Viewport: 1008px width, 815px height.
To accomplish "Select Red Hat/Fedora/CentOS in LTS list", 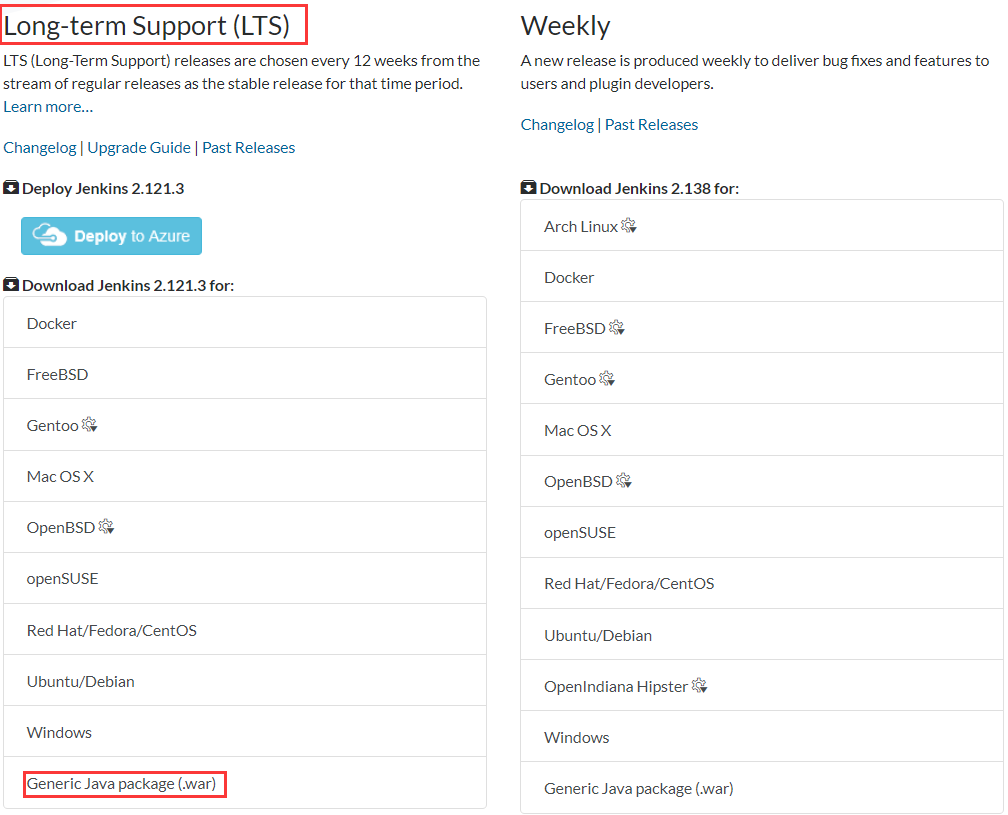I will pos(244,630).
